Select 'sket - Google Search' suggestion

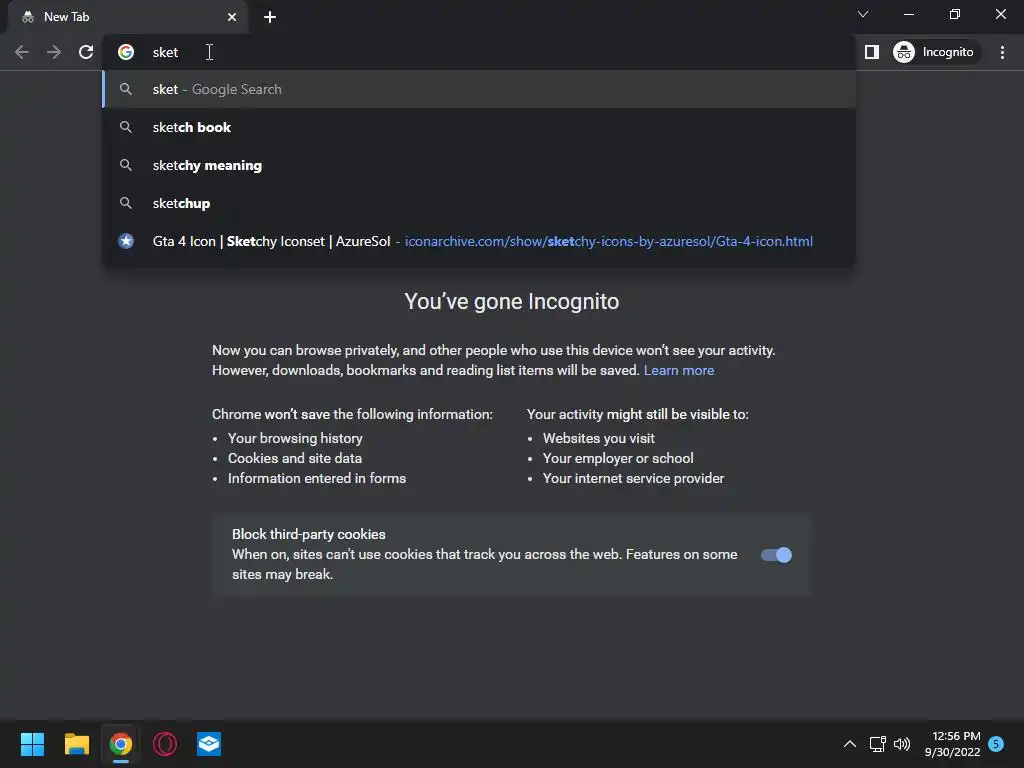[x=479, y=89]
